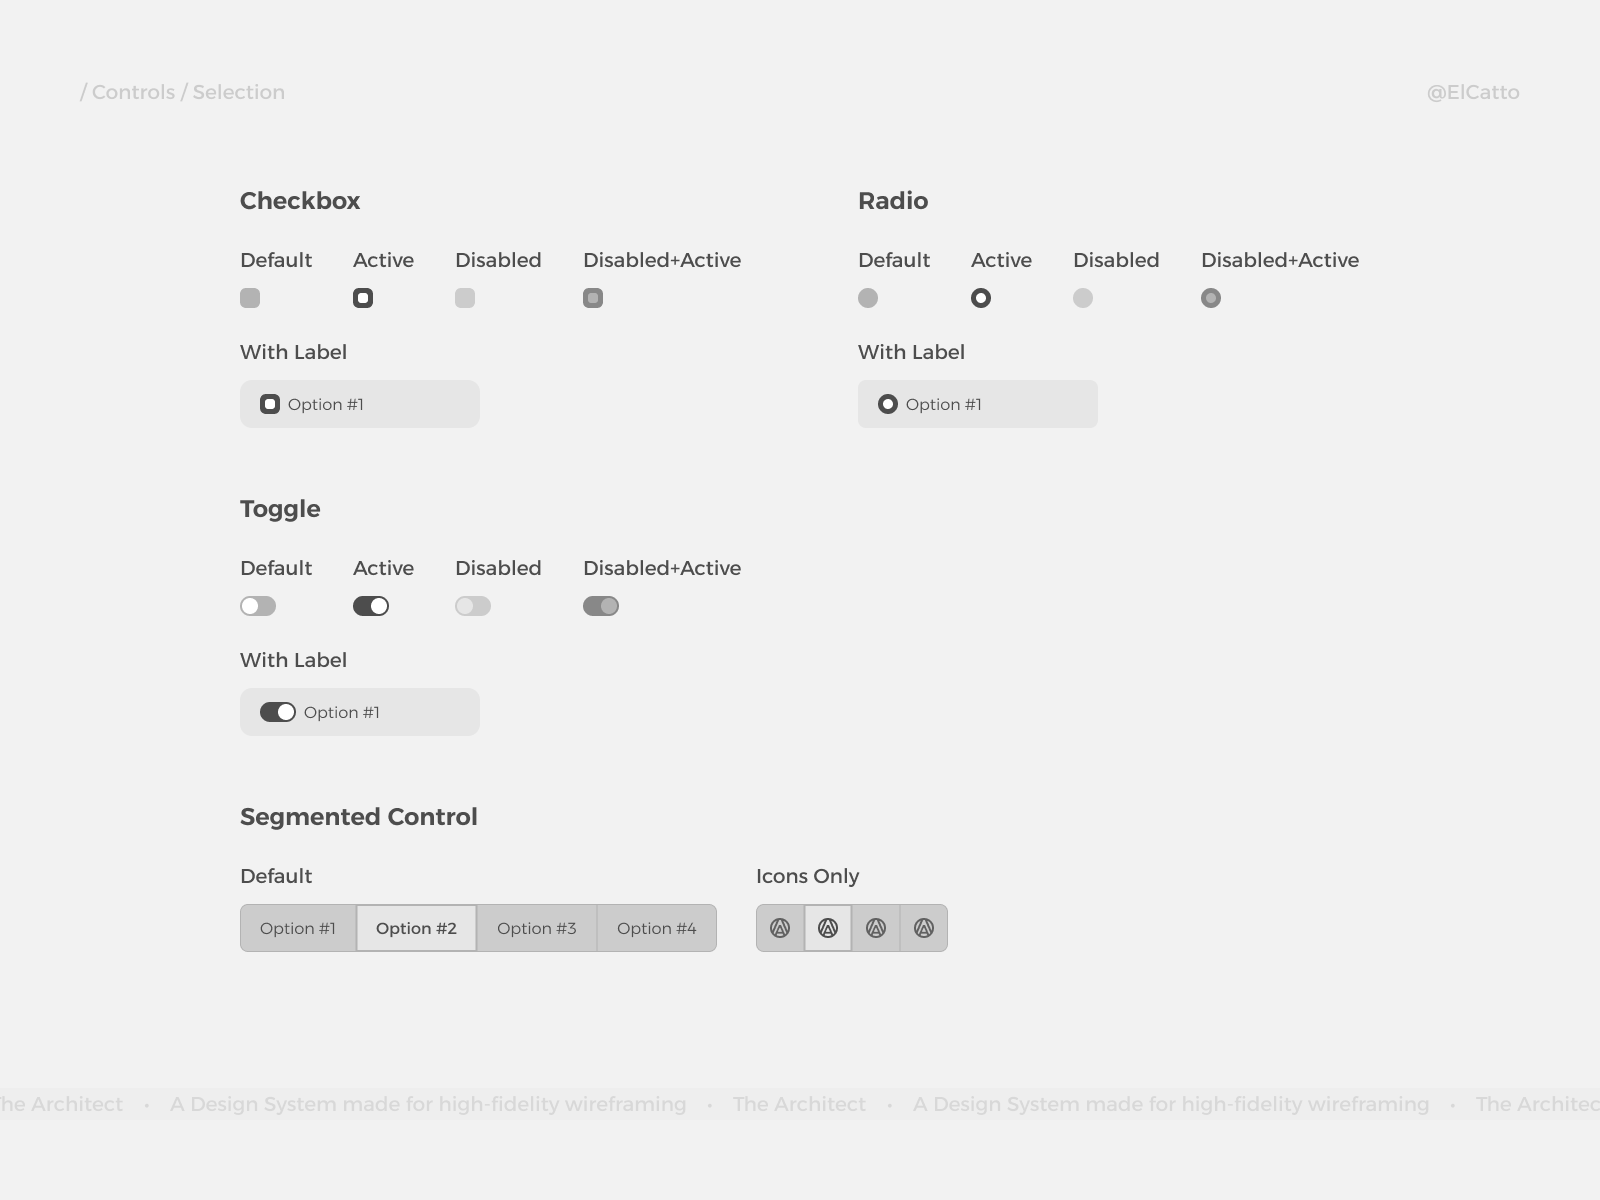This screenshot has width=1600, height=1200.
Task: Toggle the checkbox labeled Option #1
Action: 270,404
